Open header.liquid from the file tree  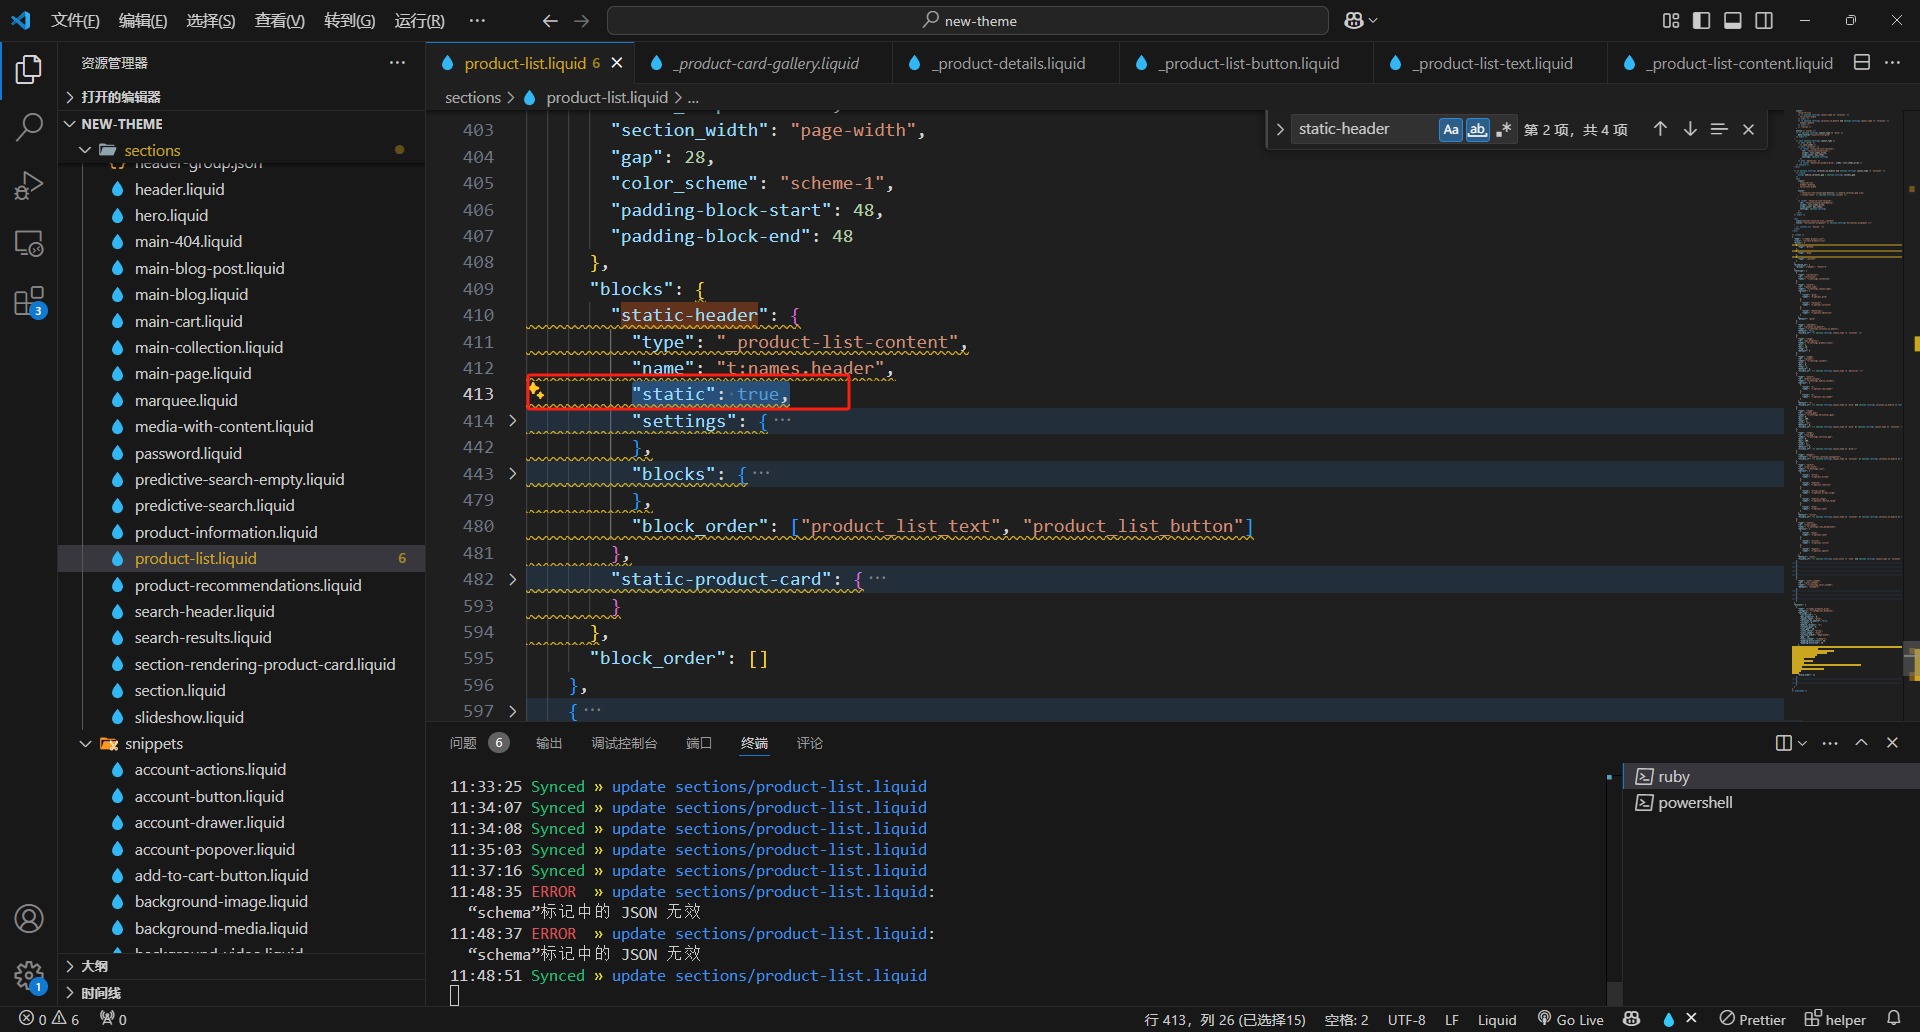179,189
